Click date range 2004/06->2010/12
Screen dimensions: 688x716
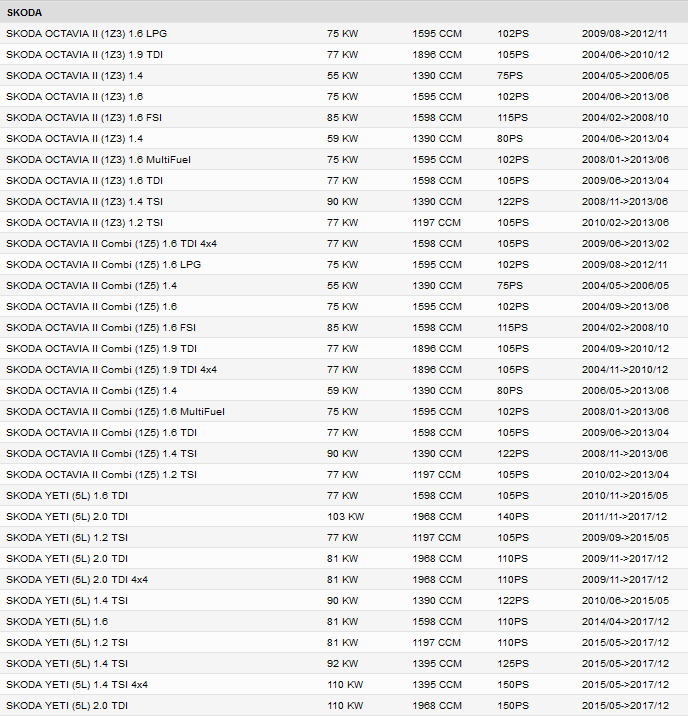[x=625, y=55]
